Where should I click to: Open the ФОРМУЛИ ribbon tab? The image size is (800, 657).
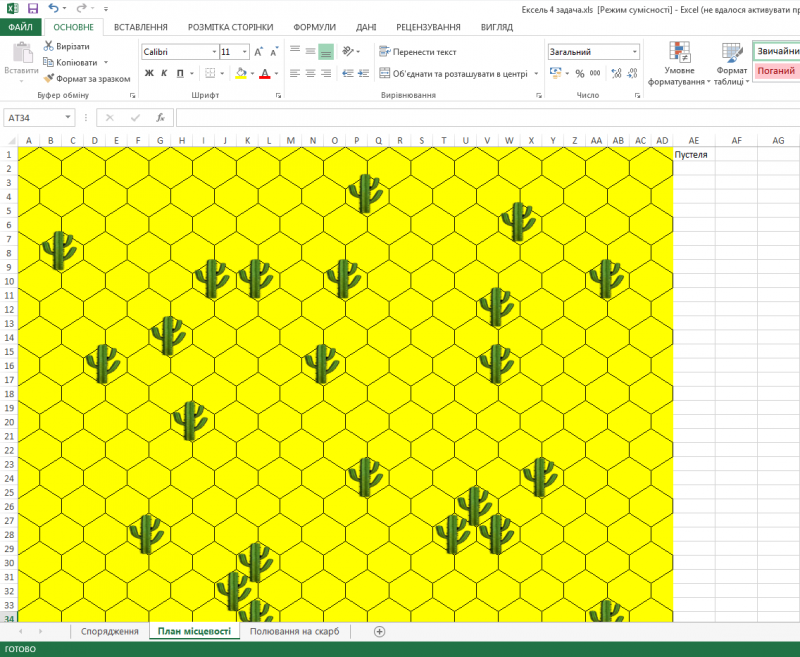[314, 27]
